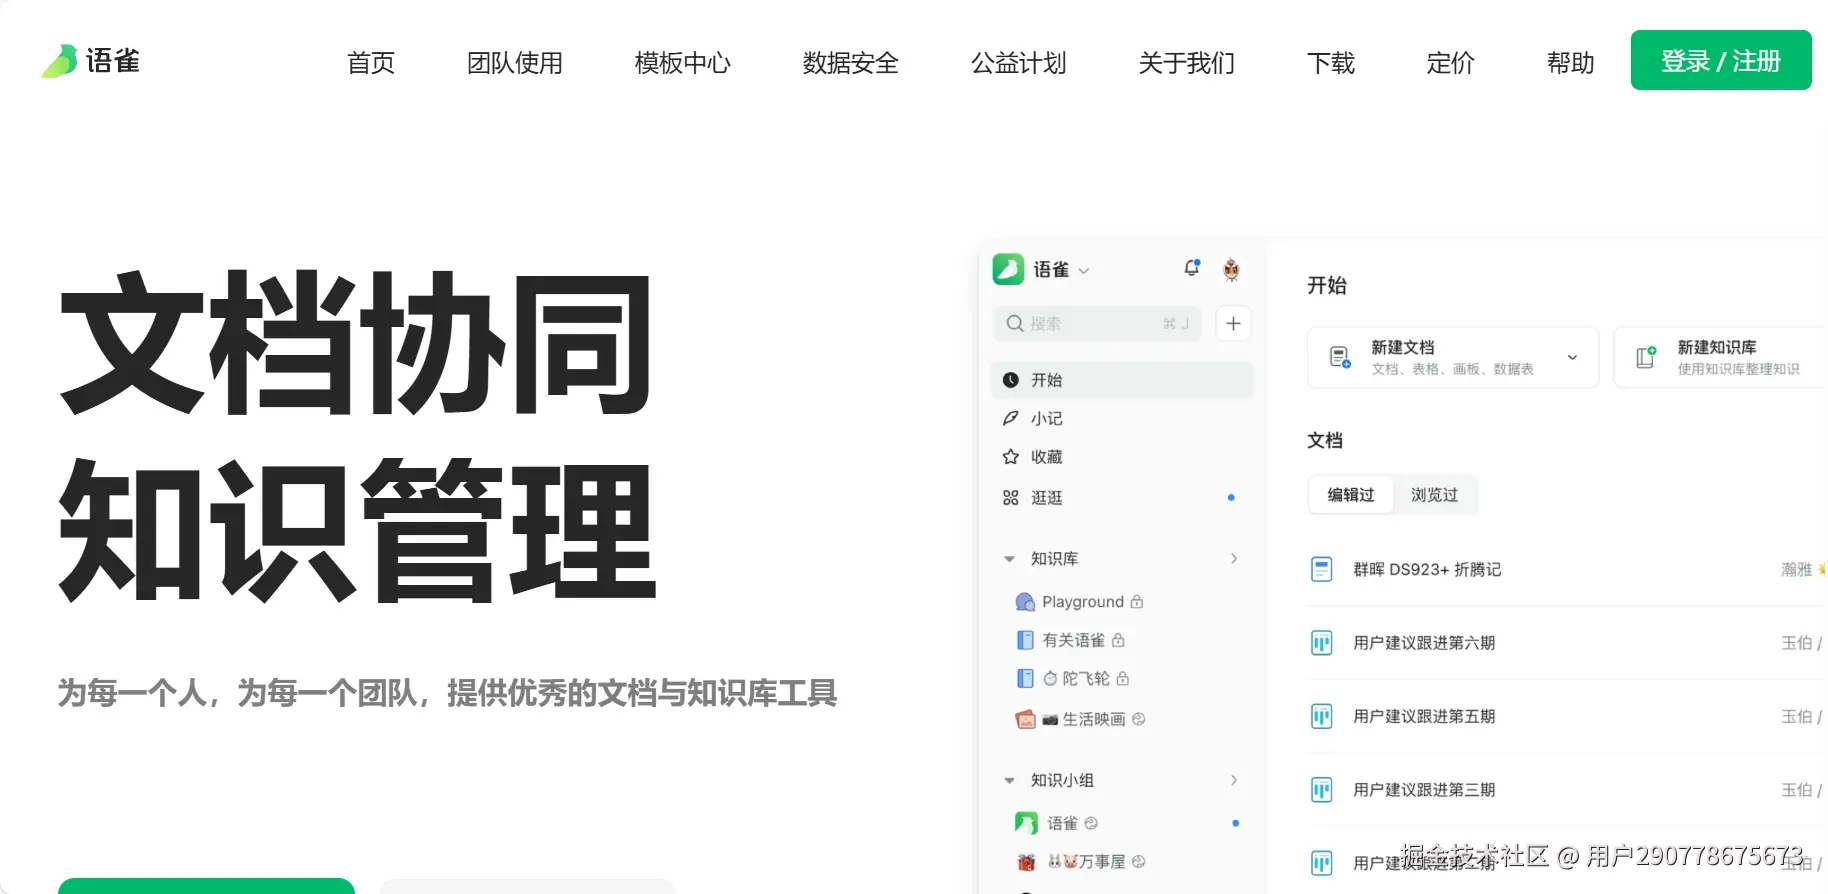
Task: Select 公益计划 in top navigation
Action: point(1019,63)
